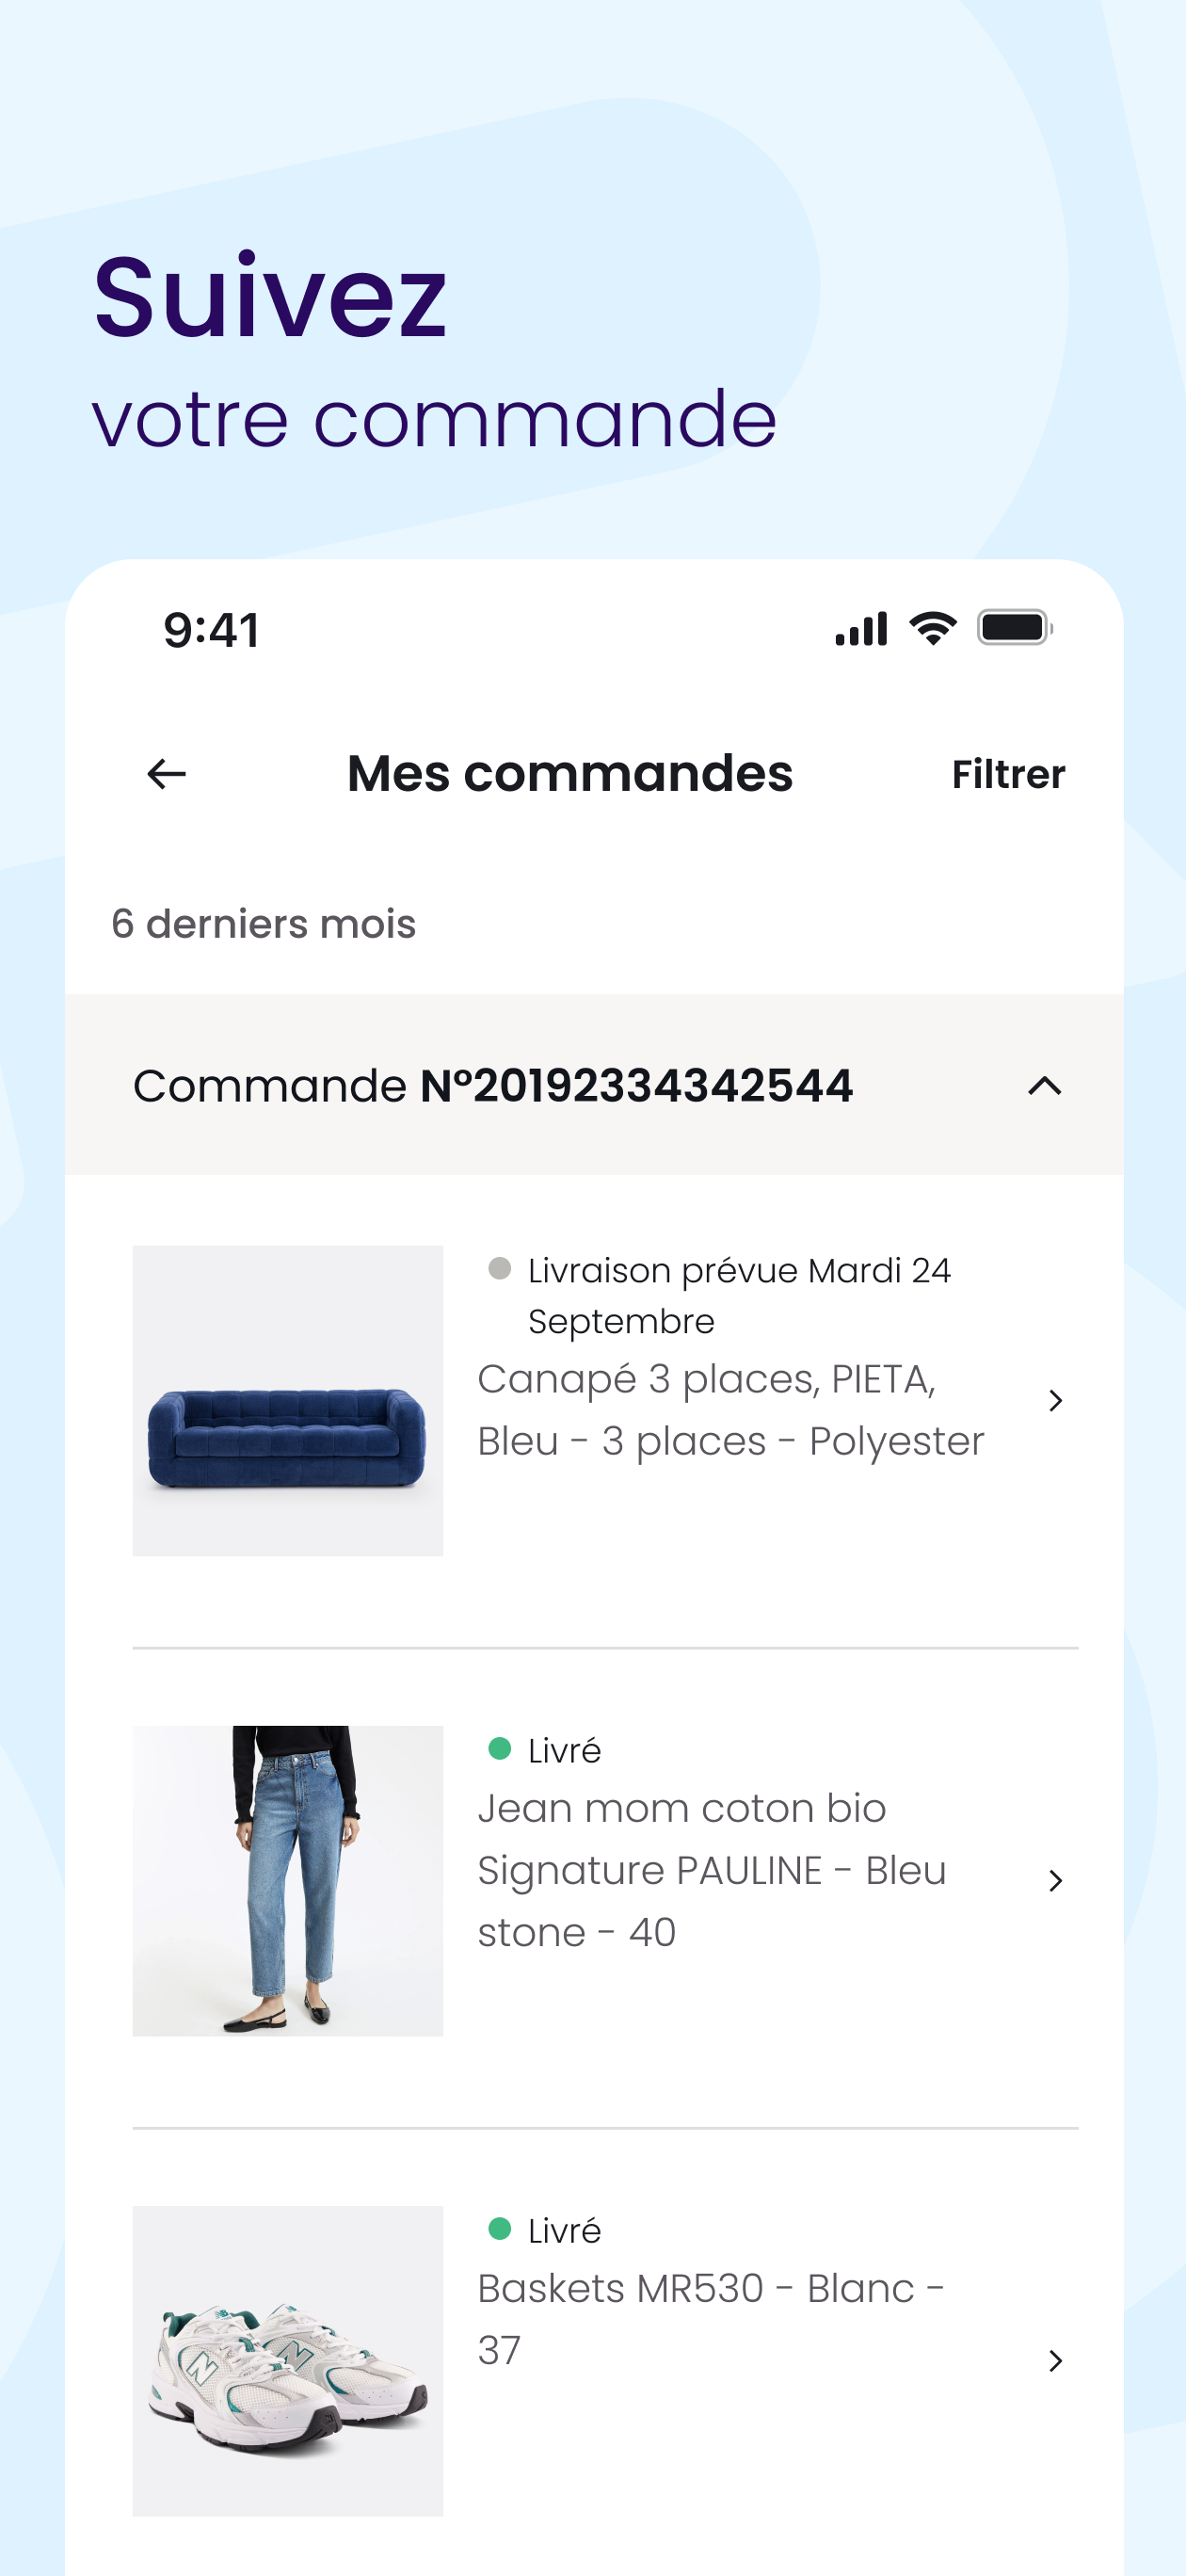Open the Baskets MR530 details chevron

(1055, 2360)
